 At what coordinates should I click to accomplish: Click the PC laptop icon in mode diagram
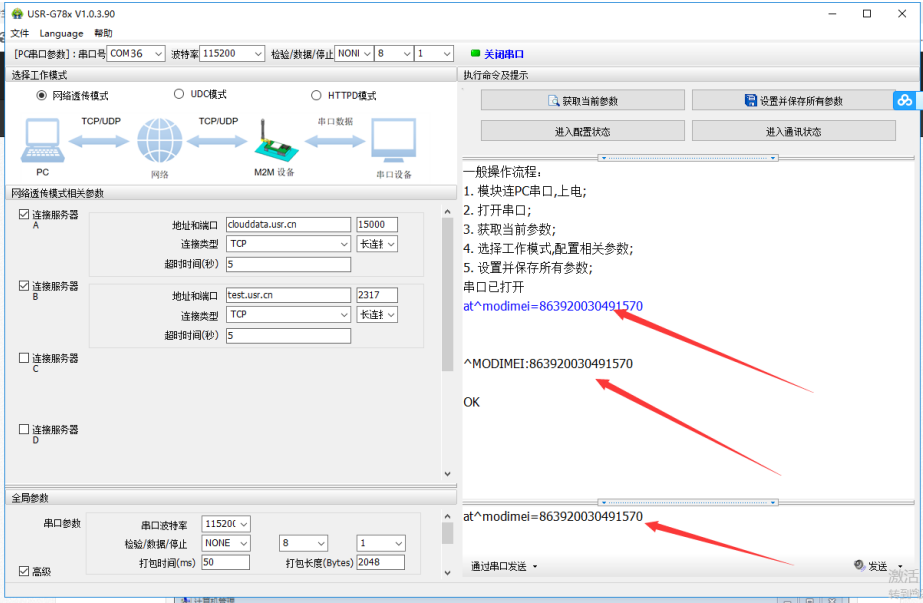click(x=43, y=140)
